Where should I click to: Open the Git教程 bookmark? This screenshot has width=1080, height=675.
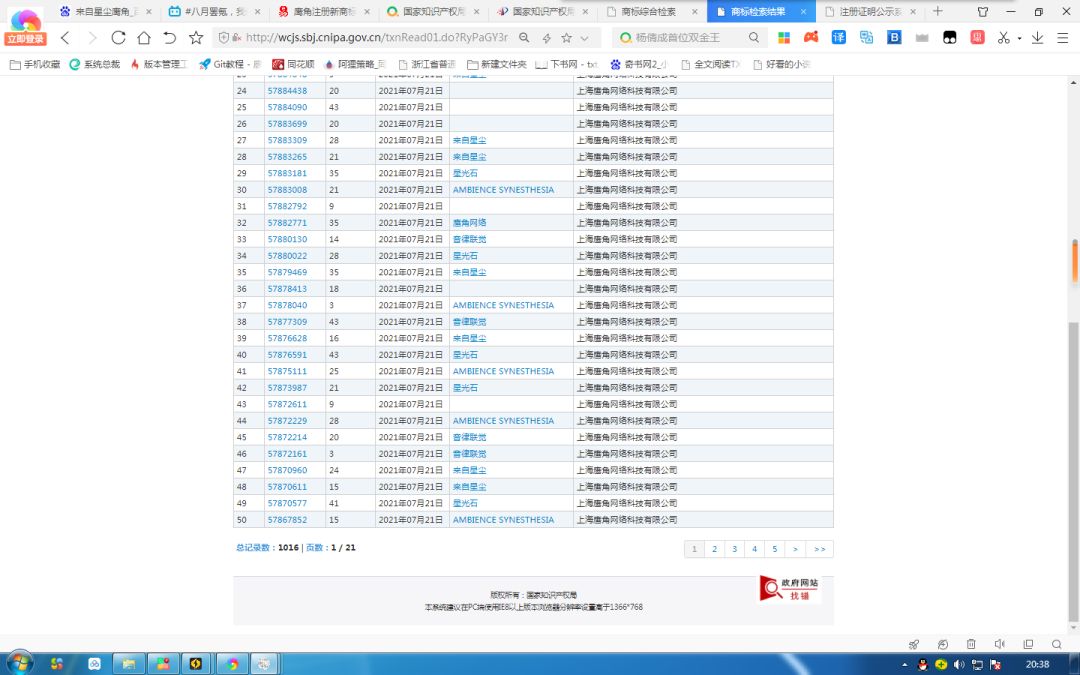(230, 64)
